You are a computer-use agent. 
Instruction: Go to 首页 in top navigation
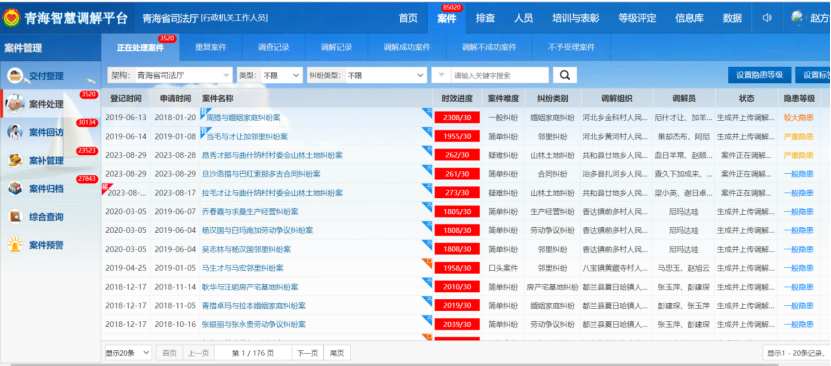[x=408, y=18]
